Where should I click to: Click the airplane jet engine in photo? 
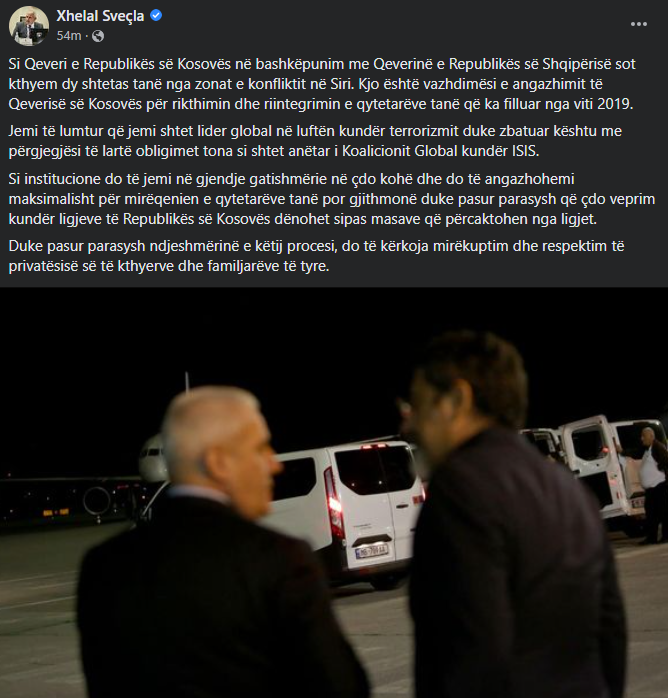click(97, 501)
